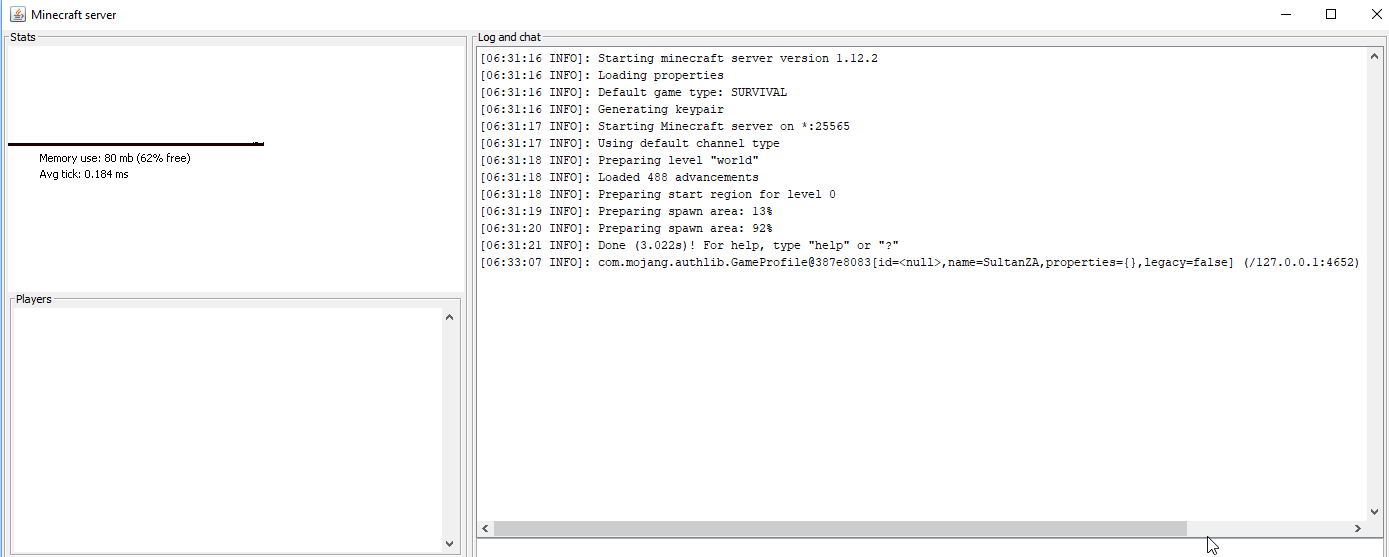Minimize the Minecraft server window

(x=1285, y=14)
